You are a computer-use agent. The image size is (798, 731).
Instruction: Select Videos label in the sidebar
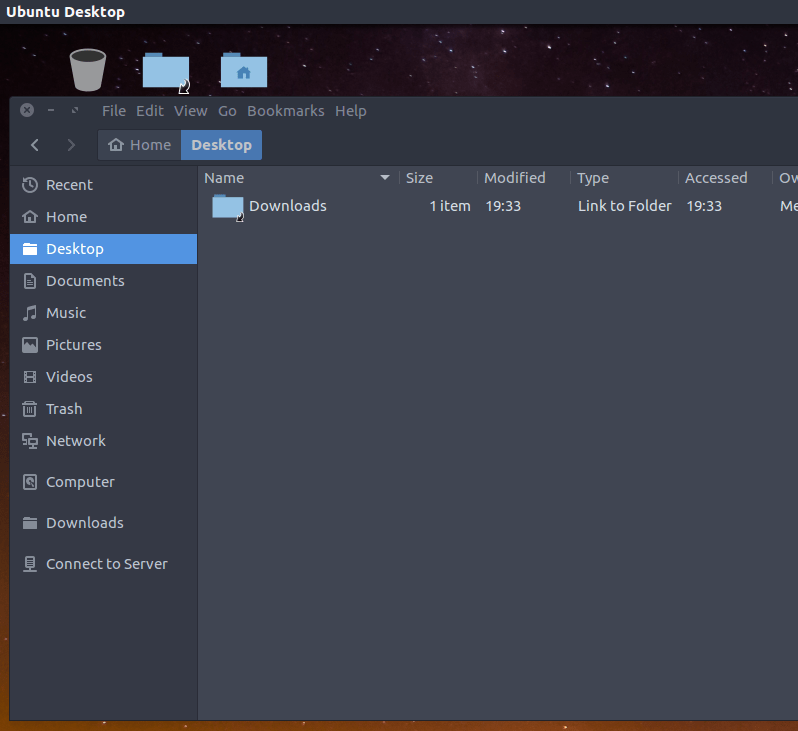69,377
